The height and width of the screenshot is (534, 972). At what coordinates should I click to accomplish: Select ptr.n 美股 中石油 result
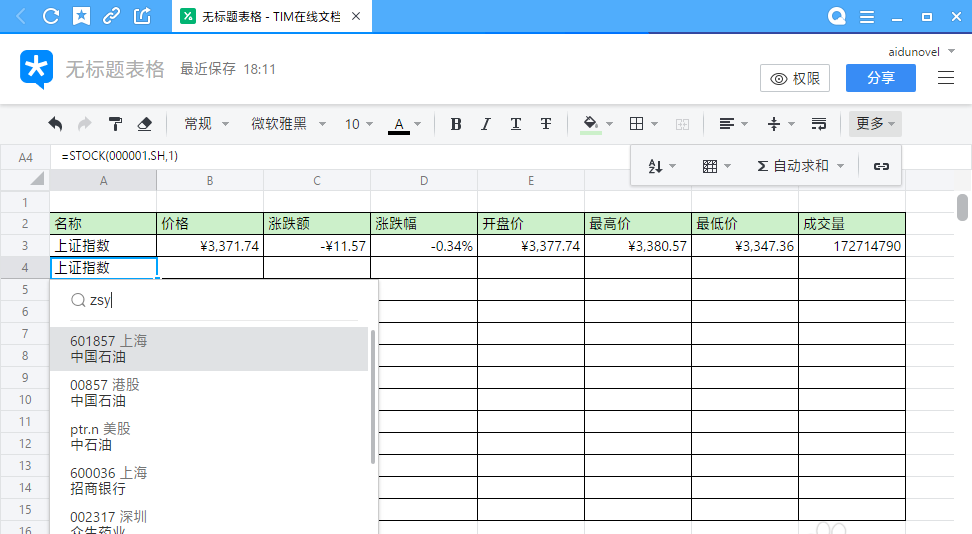point(209,437)
